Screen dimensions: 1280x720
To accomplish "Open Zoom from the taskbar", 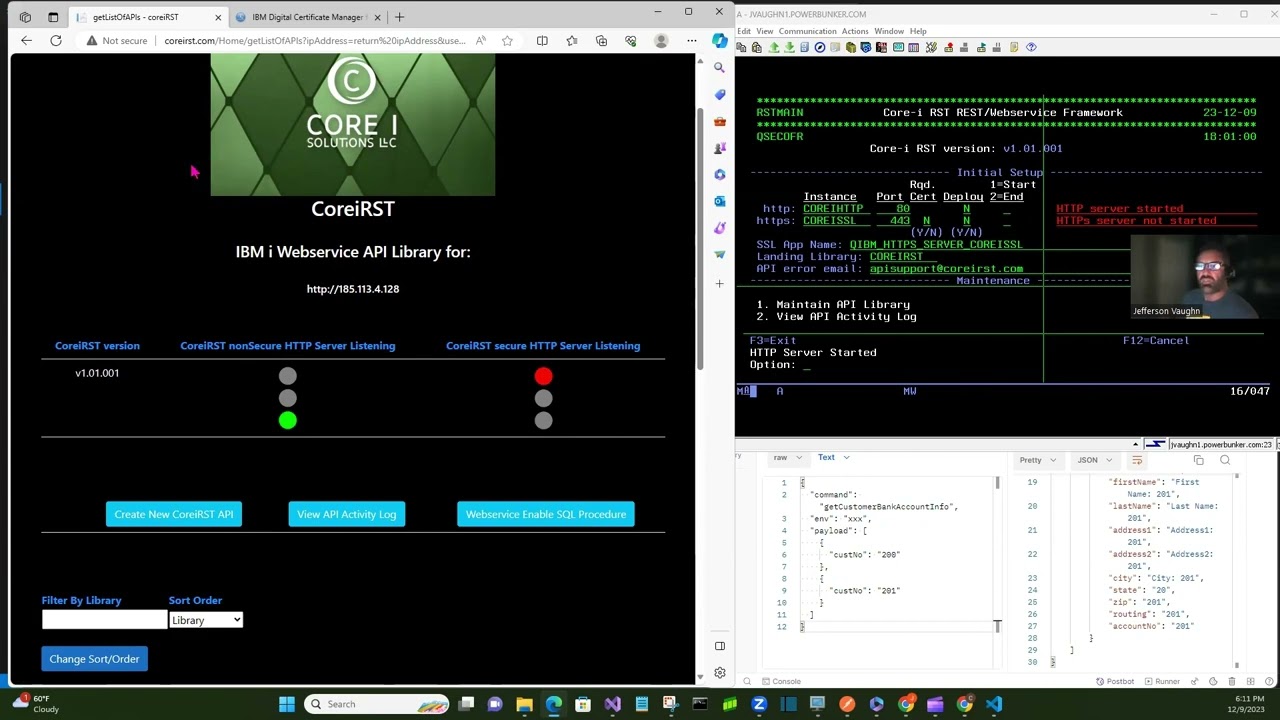I will (x=759, y=704).
